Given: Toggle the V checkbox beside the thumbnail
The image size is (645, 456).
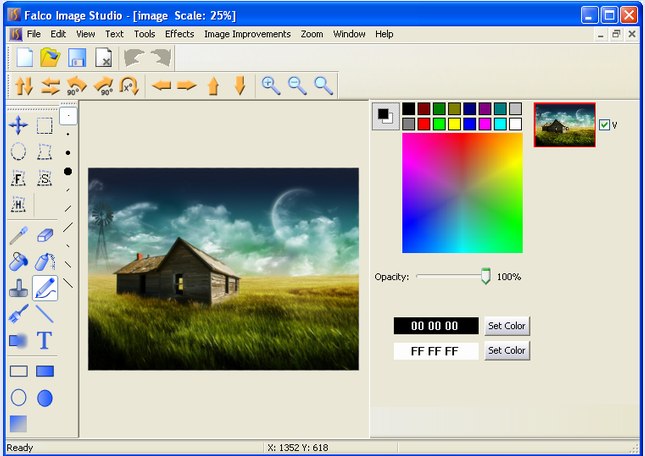Looking at the screenshot, I should click(604, 125).
